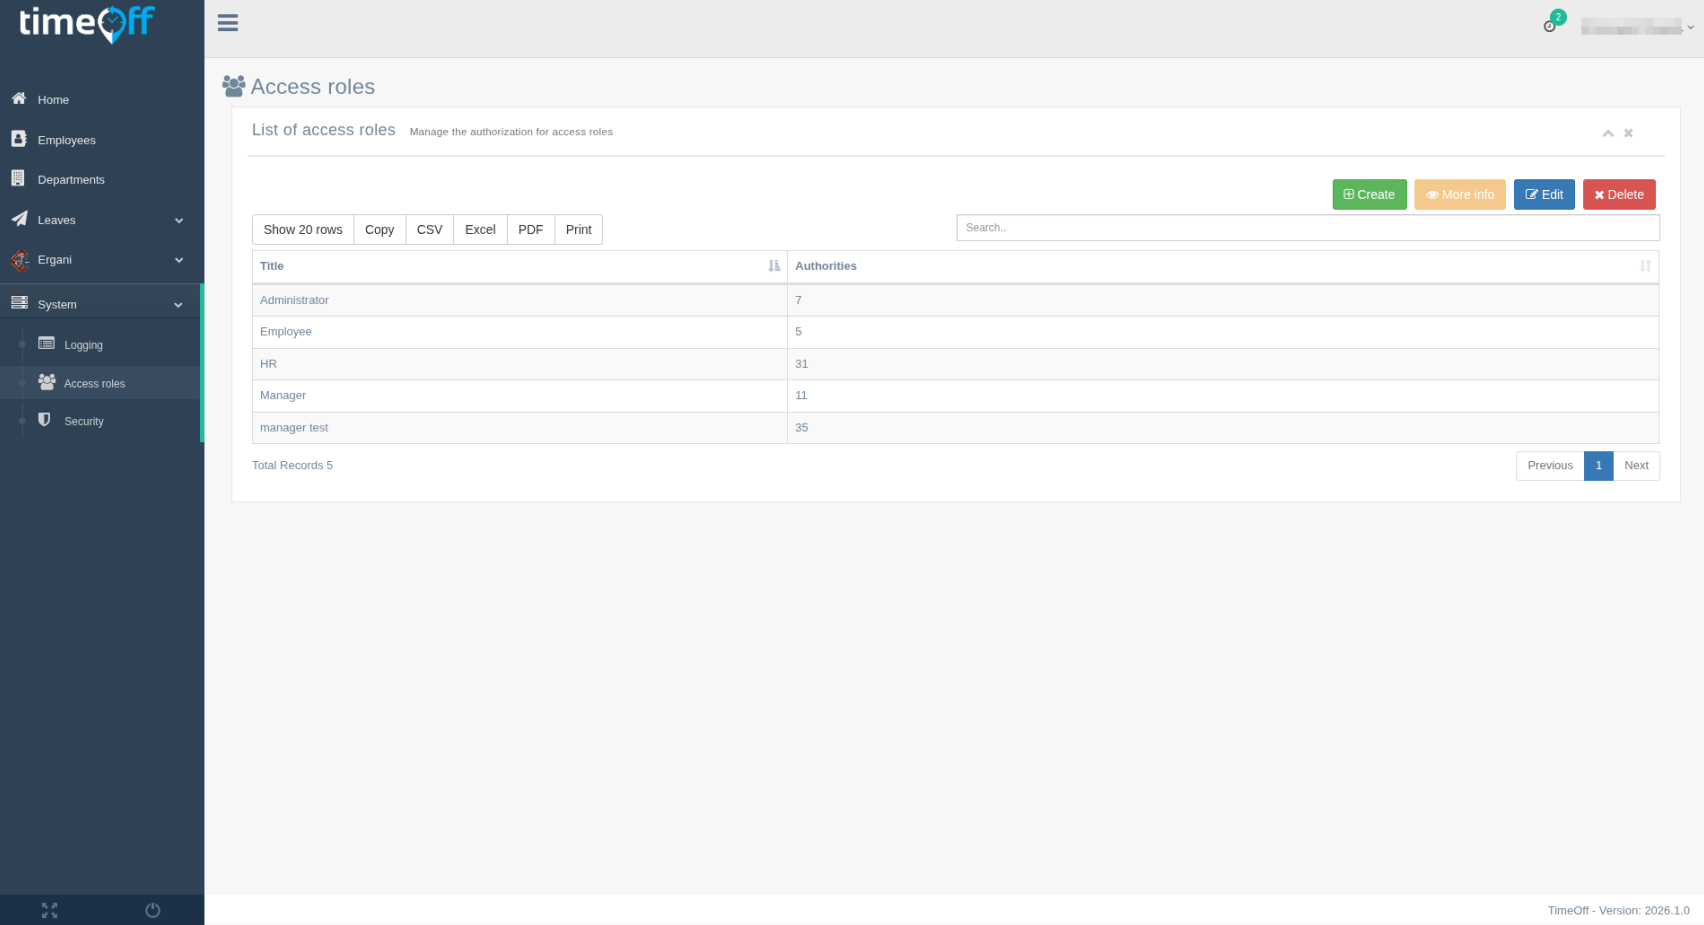
Task: Open the Departments section icon
Action: 18,179
